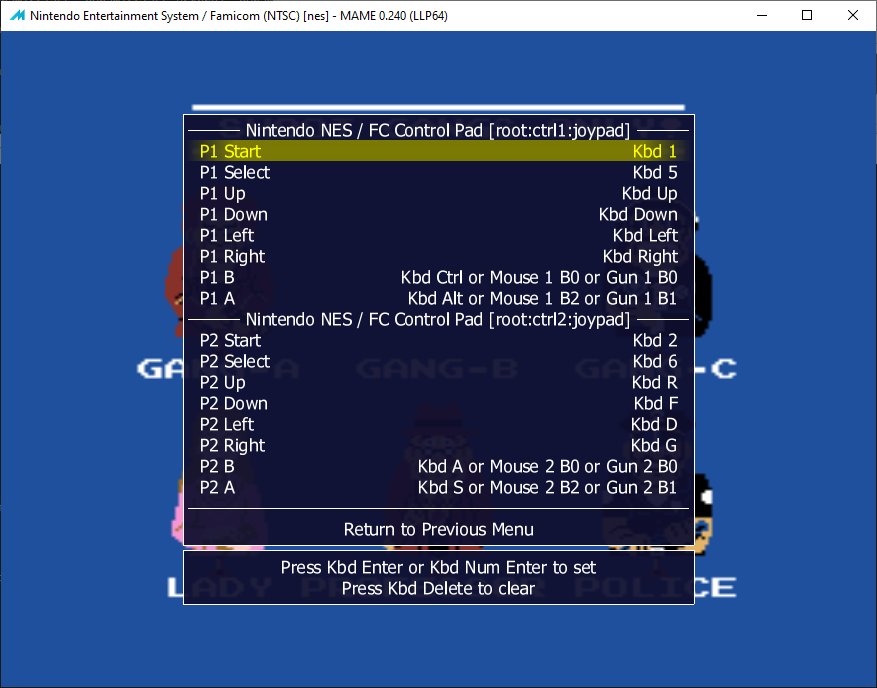Click Kbd A or Mouse 2 B0 binding
This screenshot has height=688, width=877.
coord(548,466)
